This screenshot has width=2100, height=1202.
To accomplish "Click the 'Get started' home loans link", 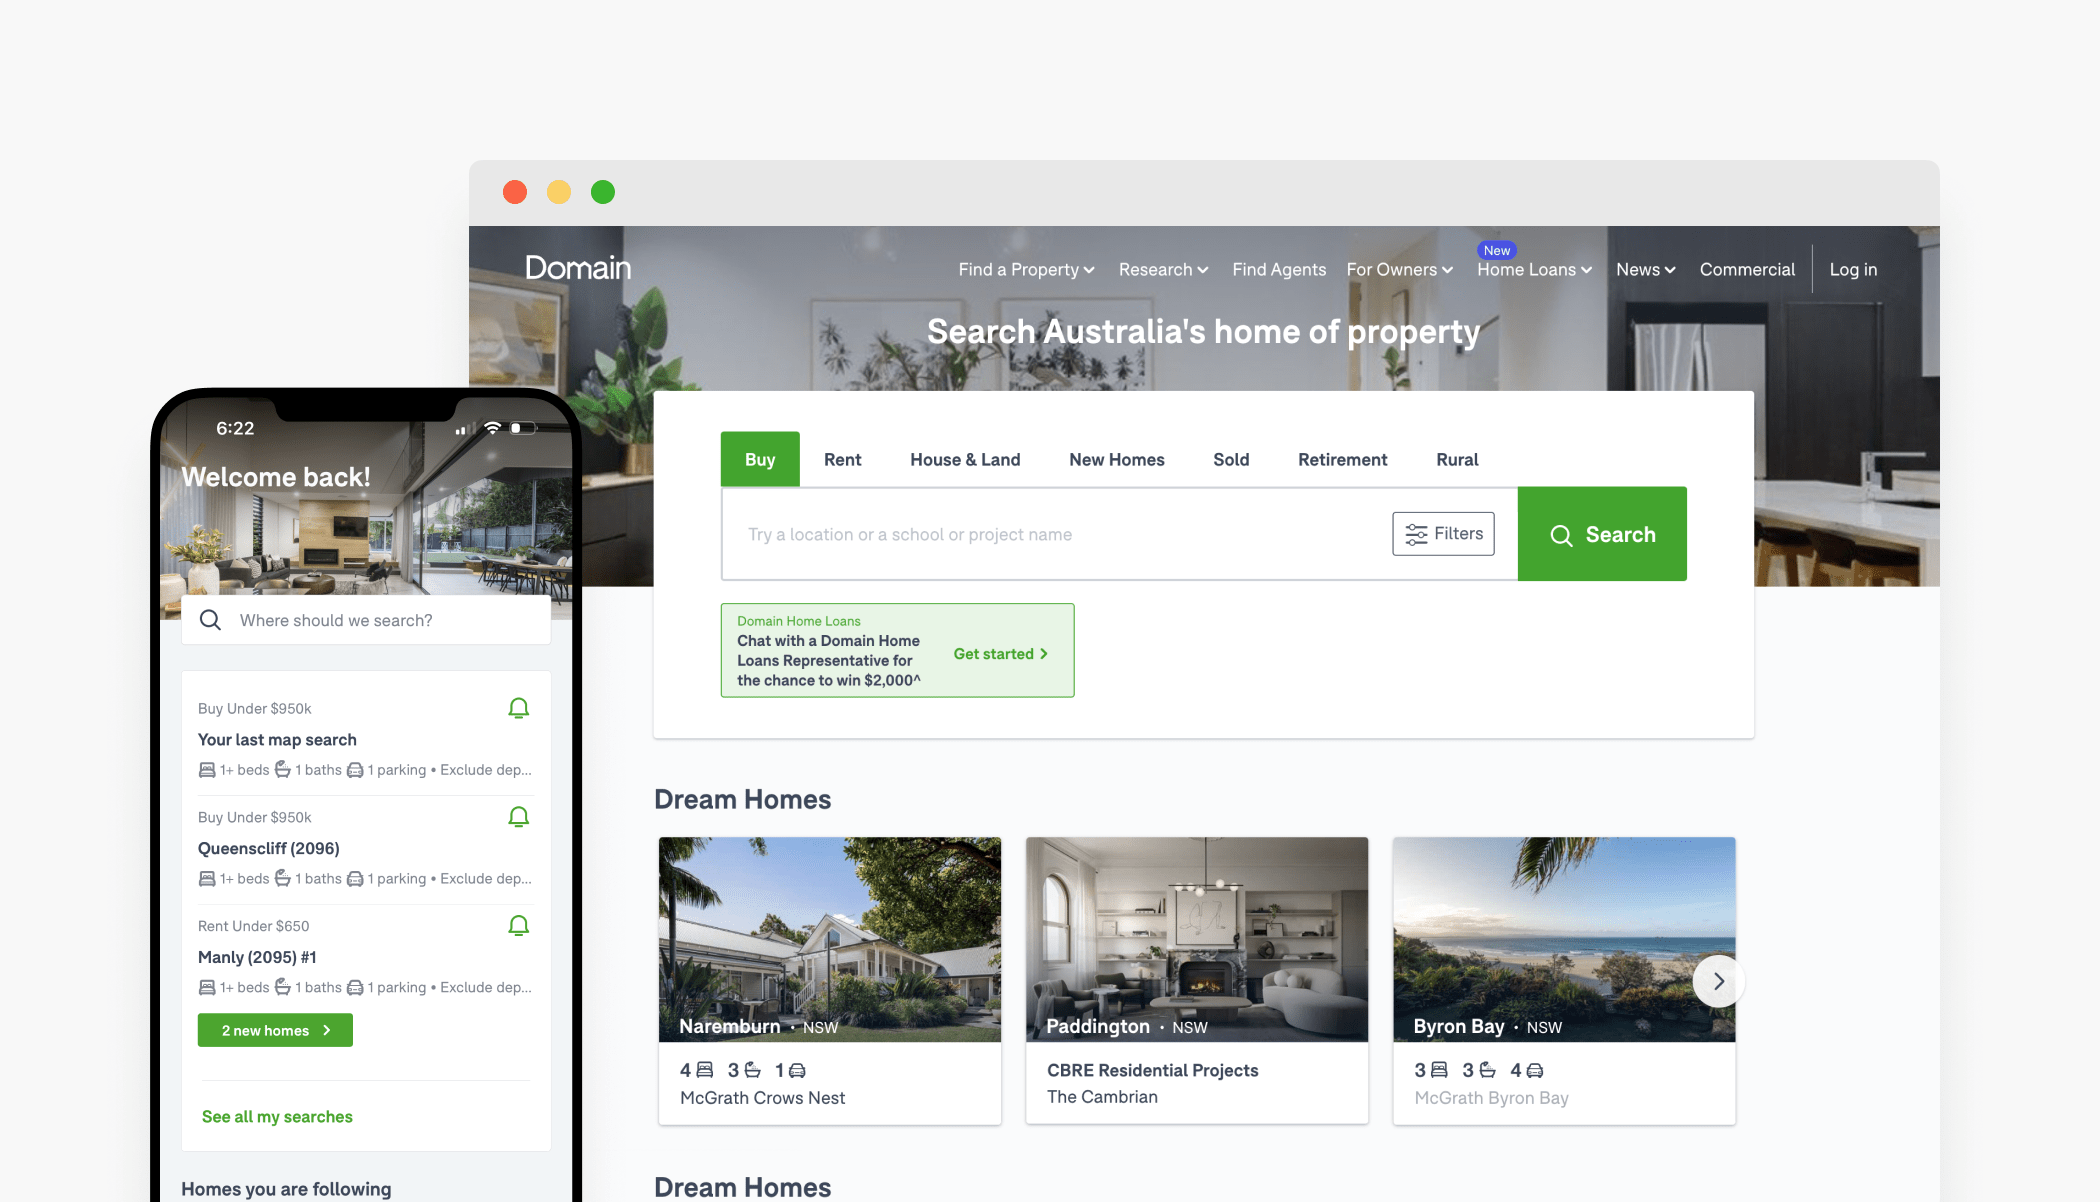I will point(1000,654).
